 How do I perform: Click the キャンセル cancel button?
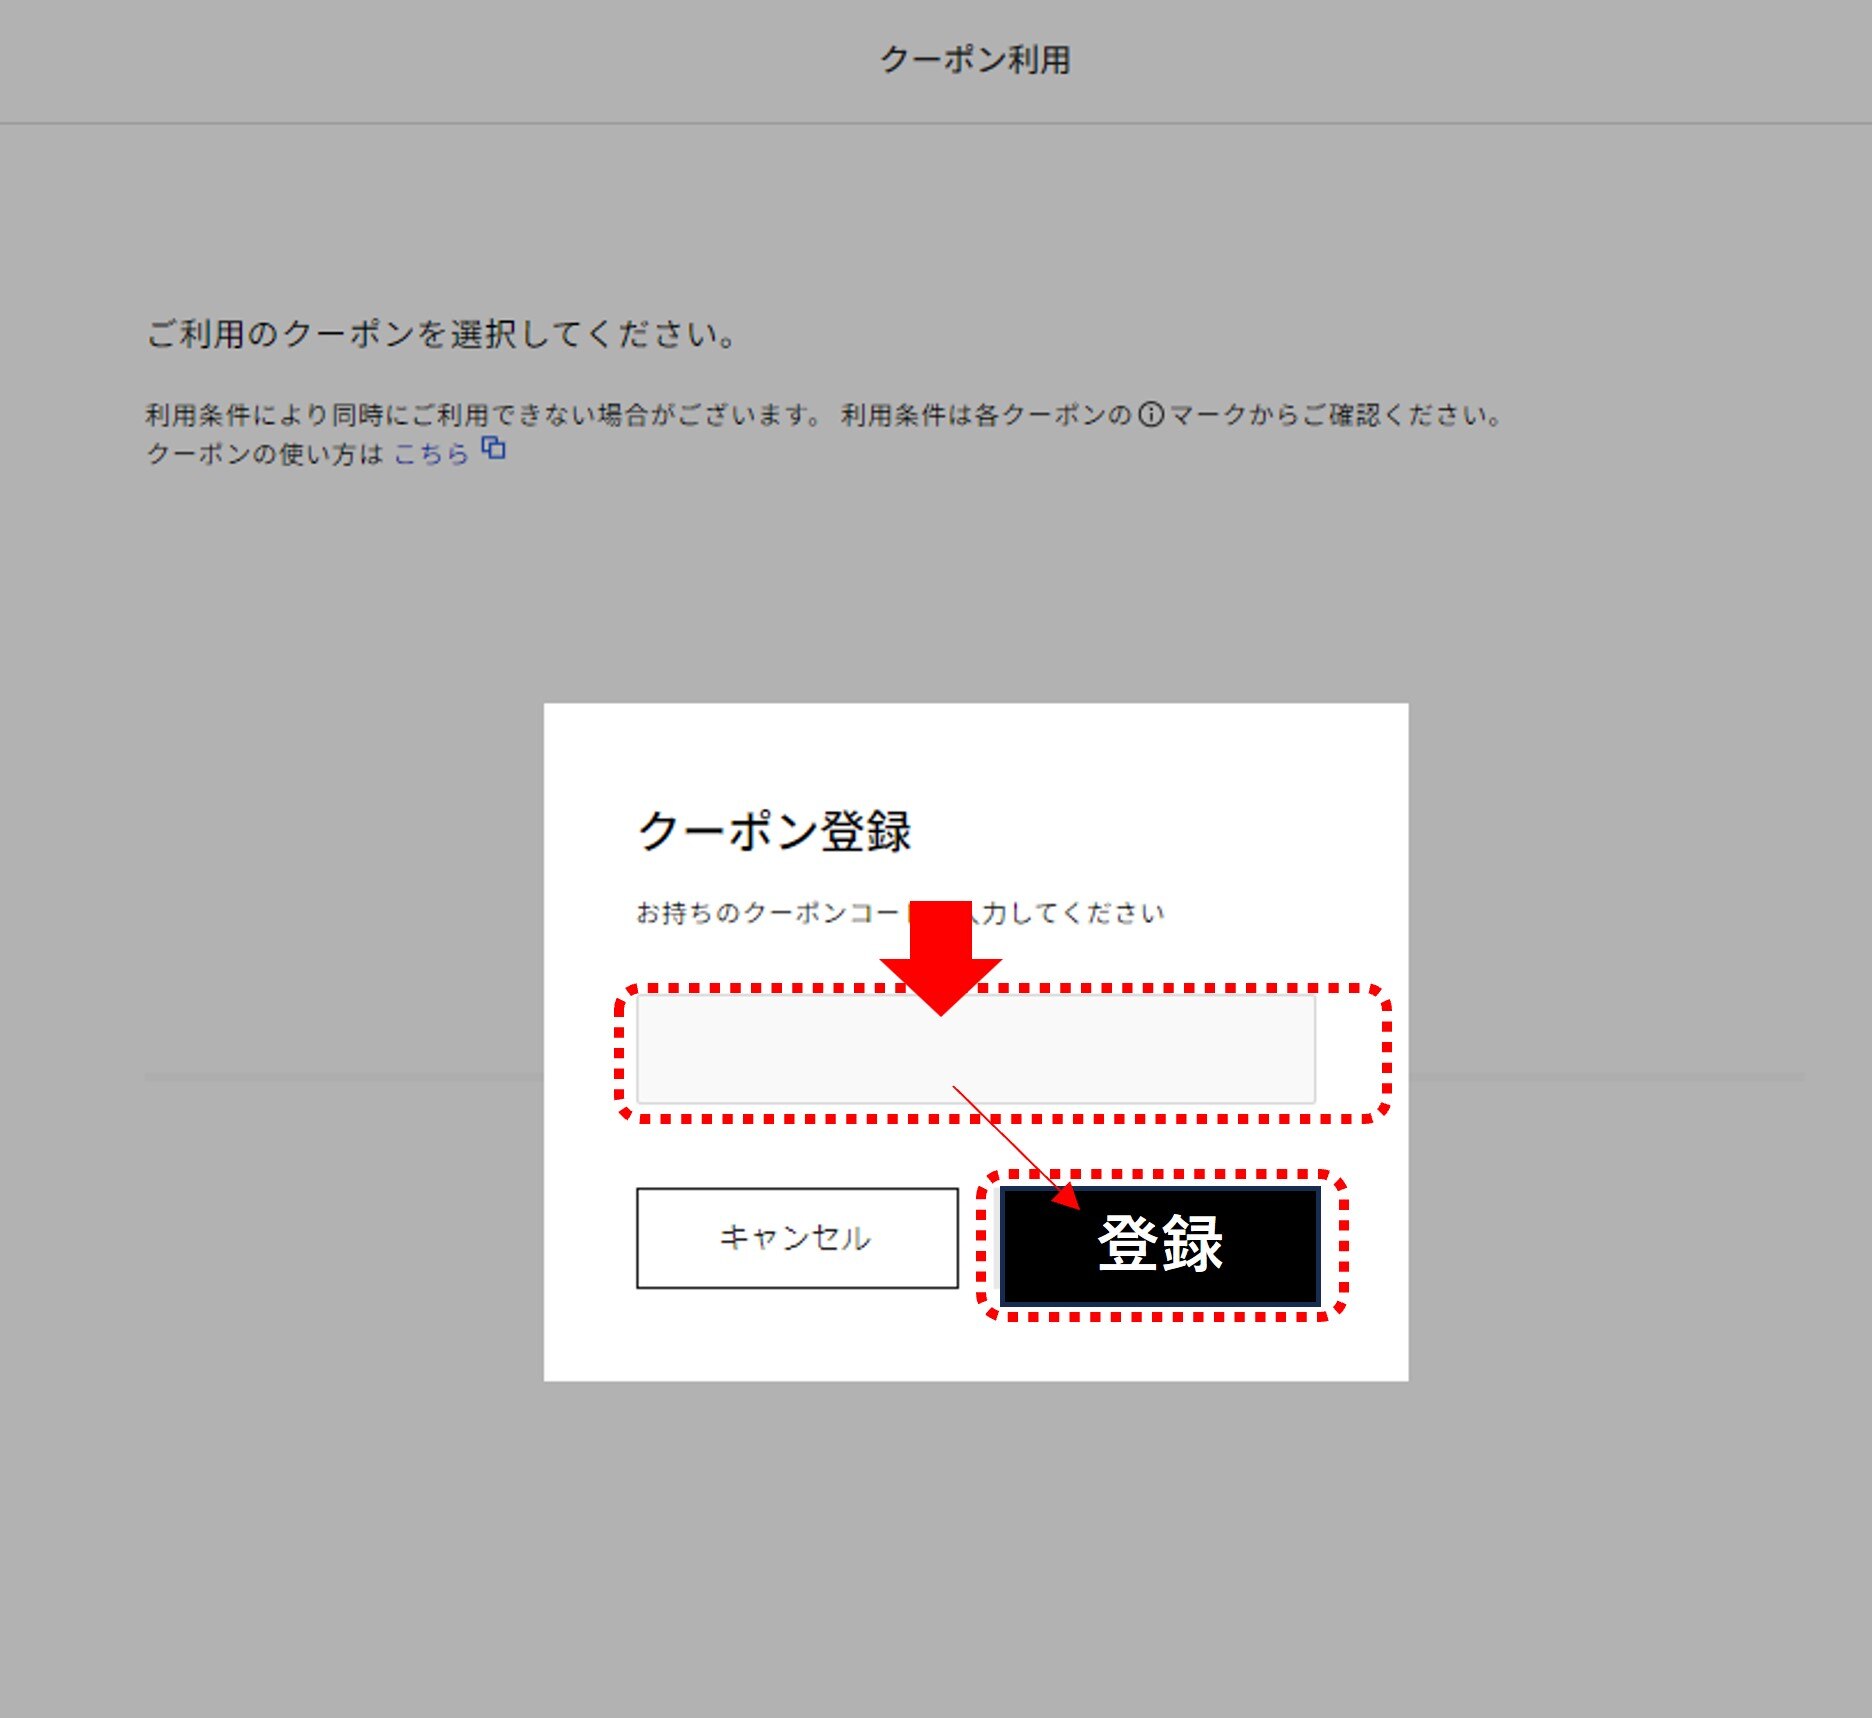[x=797, y=1238]
